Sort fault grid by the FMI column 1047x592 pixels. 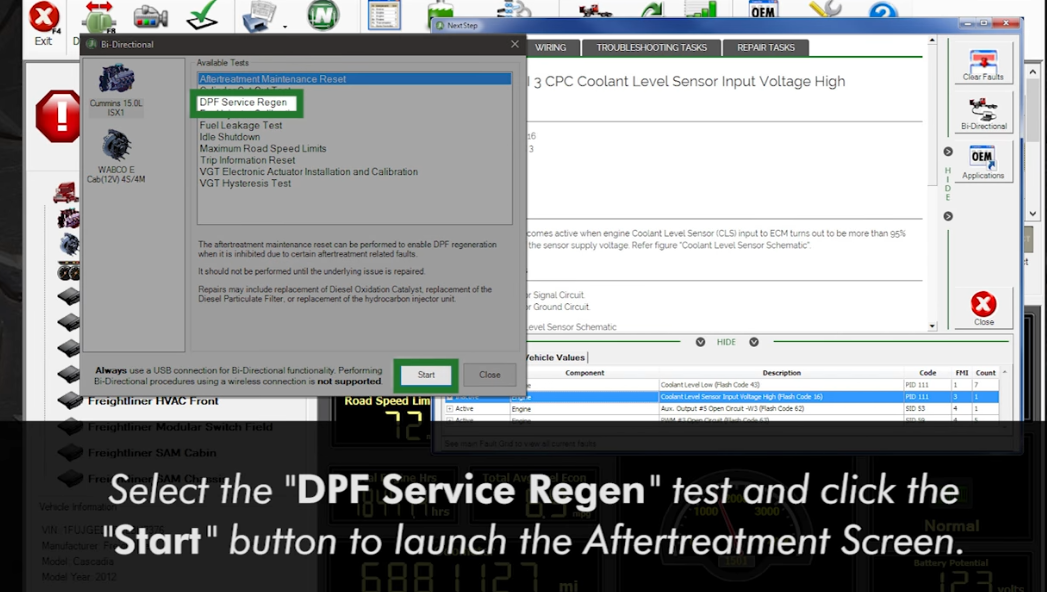pos(962,373)
